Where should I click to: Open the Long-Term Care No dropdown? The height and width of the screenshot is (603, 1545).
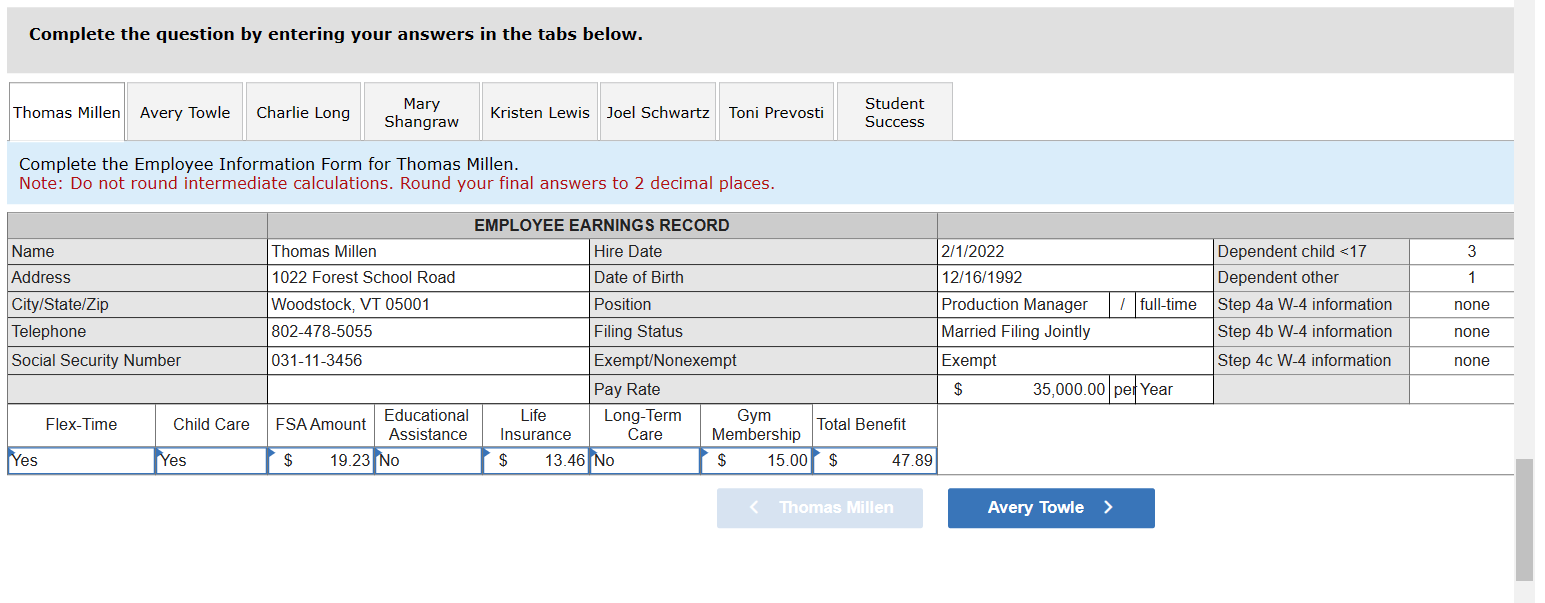[x=645, y=461]
